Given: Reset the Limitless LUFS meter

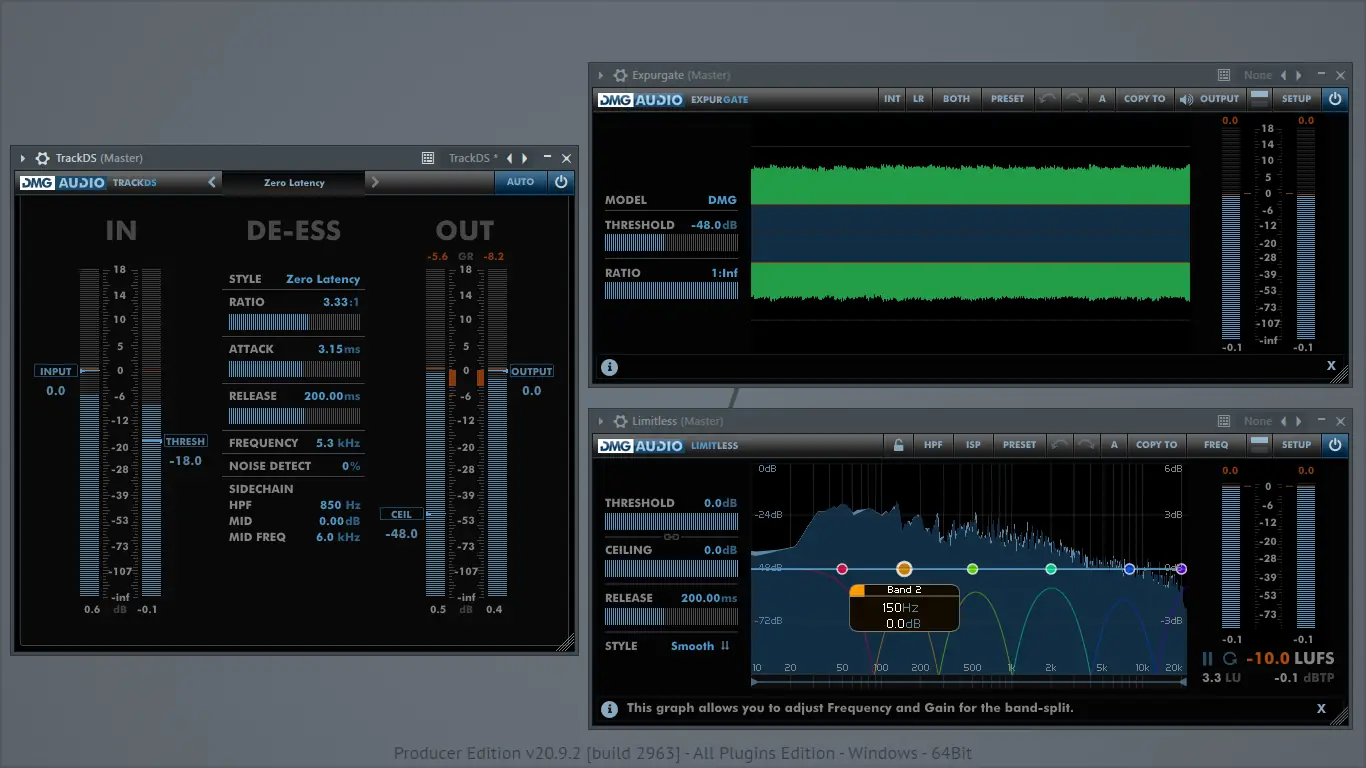Looking at the screenshot, I should pyautogui.click(x=1230, y=659).
